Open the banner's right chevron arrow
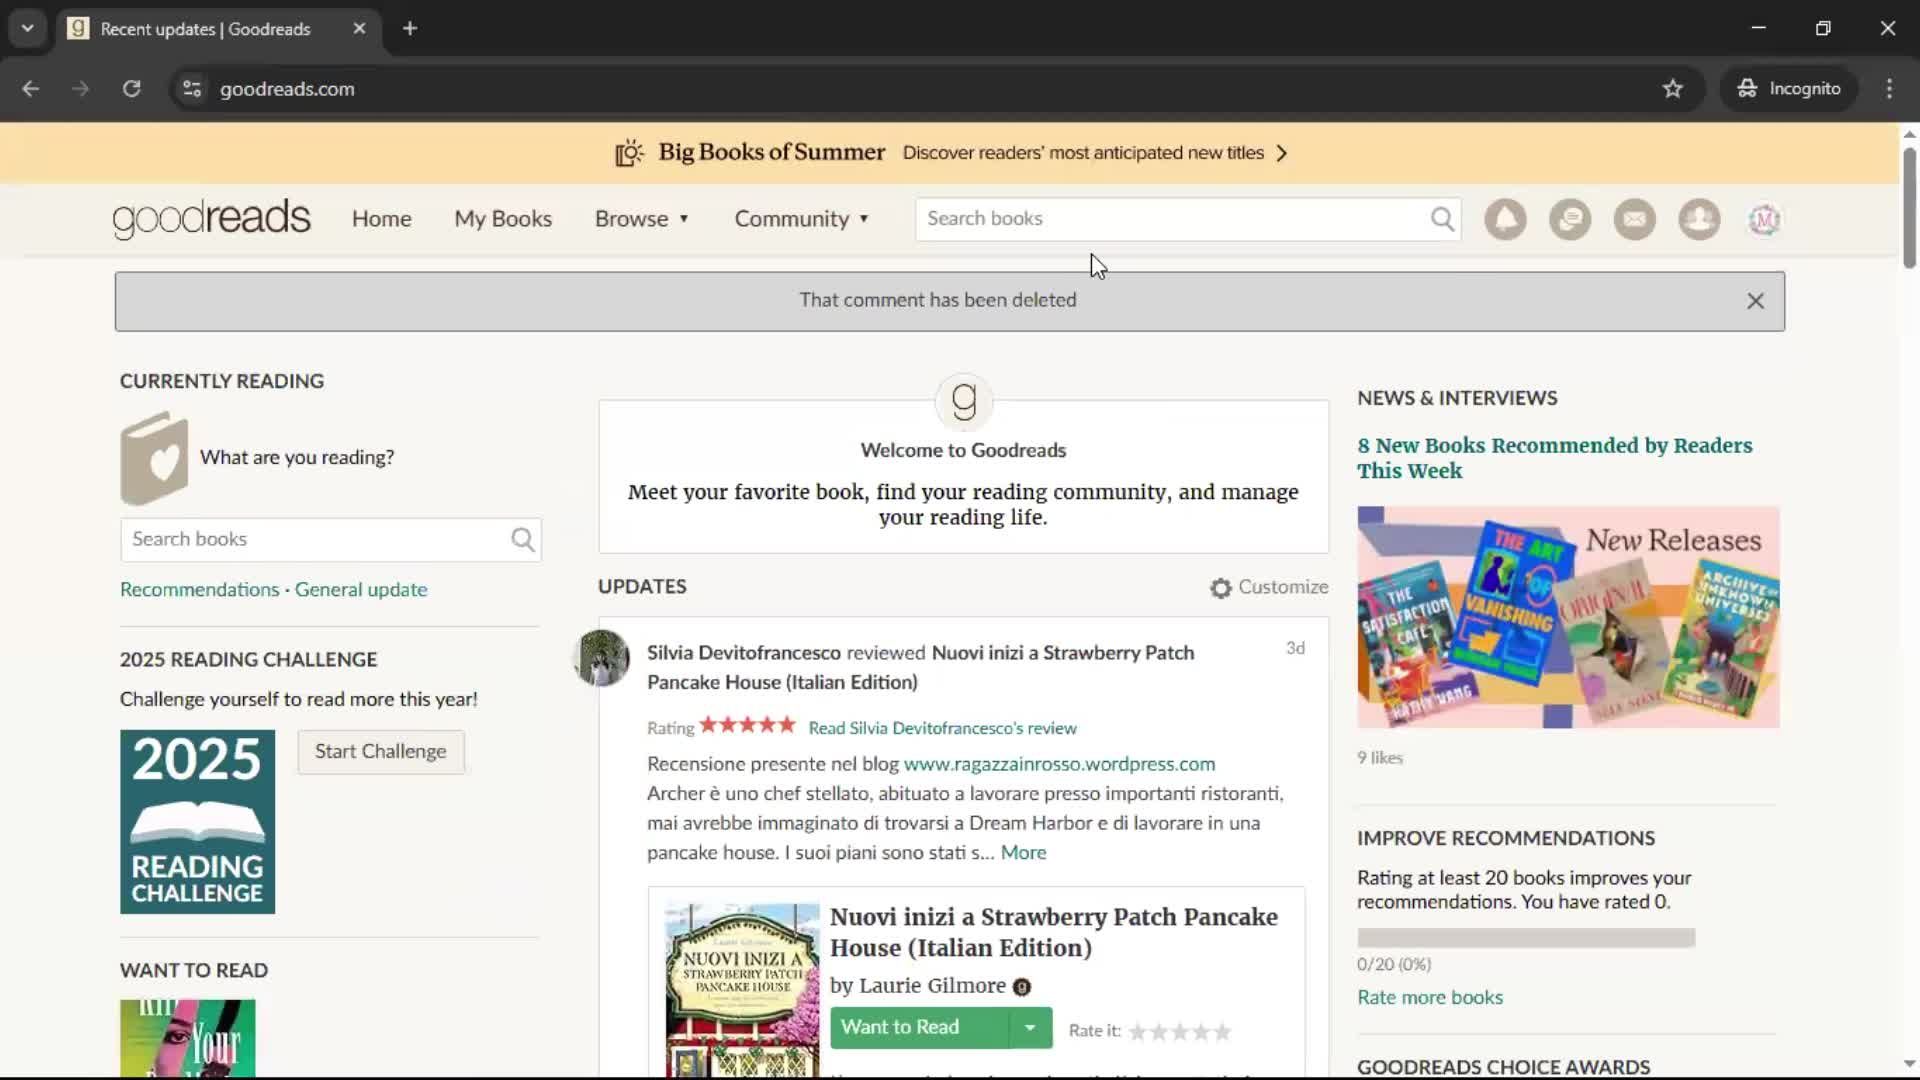 click(x=1282, y=153)
